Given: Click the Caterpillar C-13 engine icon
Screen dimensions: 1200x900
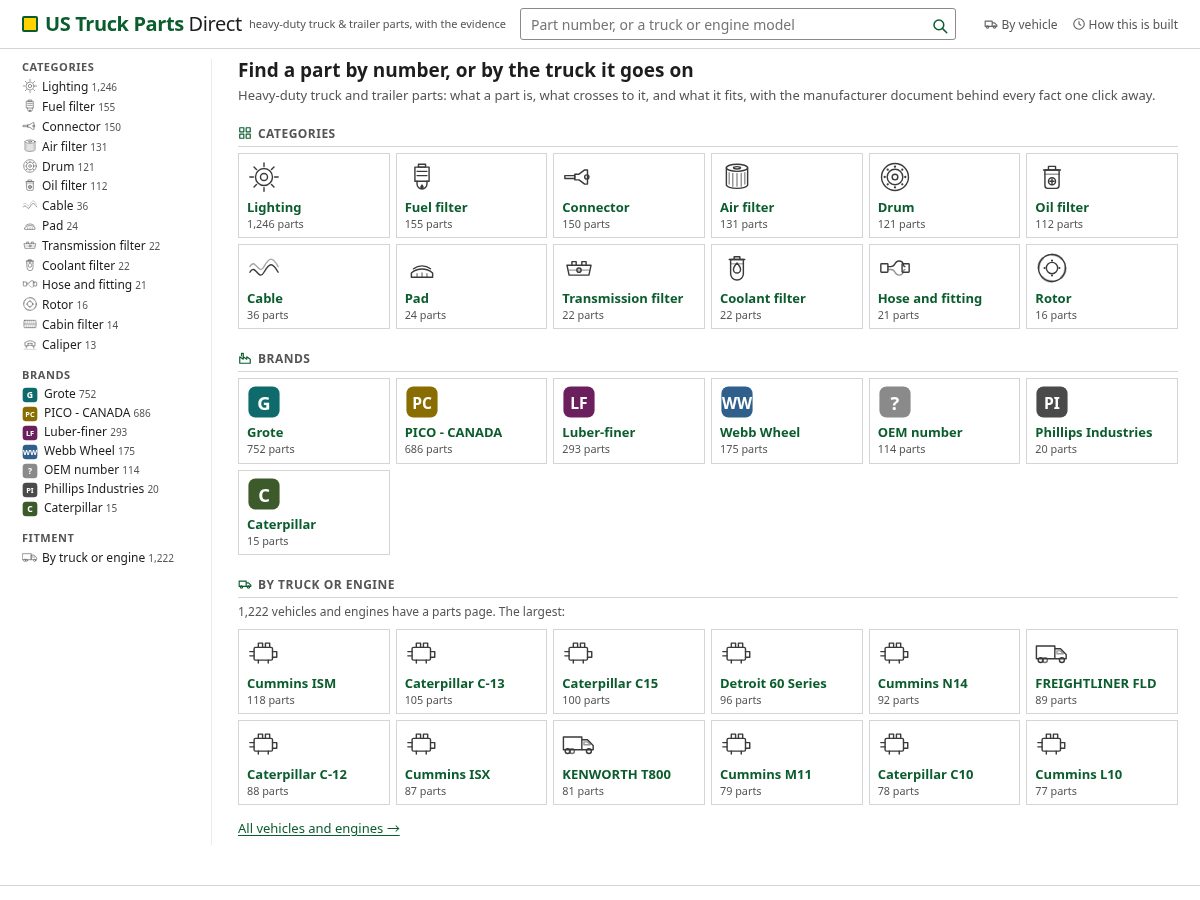Looking at the screenshot, I should 421,653.
